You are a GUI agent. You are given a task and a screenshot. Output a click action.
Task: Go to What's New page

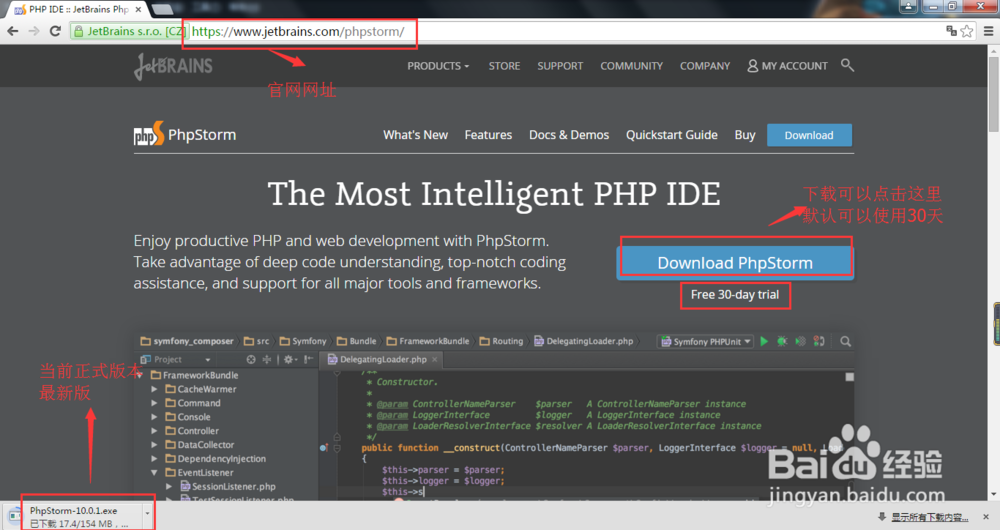[415, 135]
